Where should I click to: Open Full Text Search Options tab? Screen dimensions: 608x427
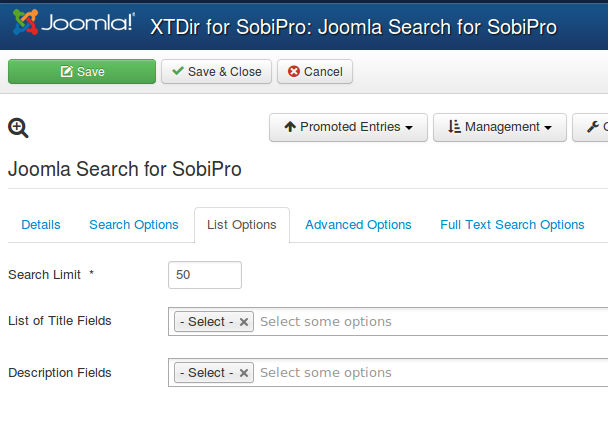512,225
